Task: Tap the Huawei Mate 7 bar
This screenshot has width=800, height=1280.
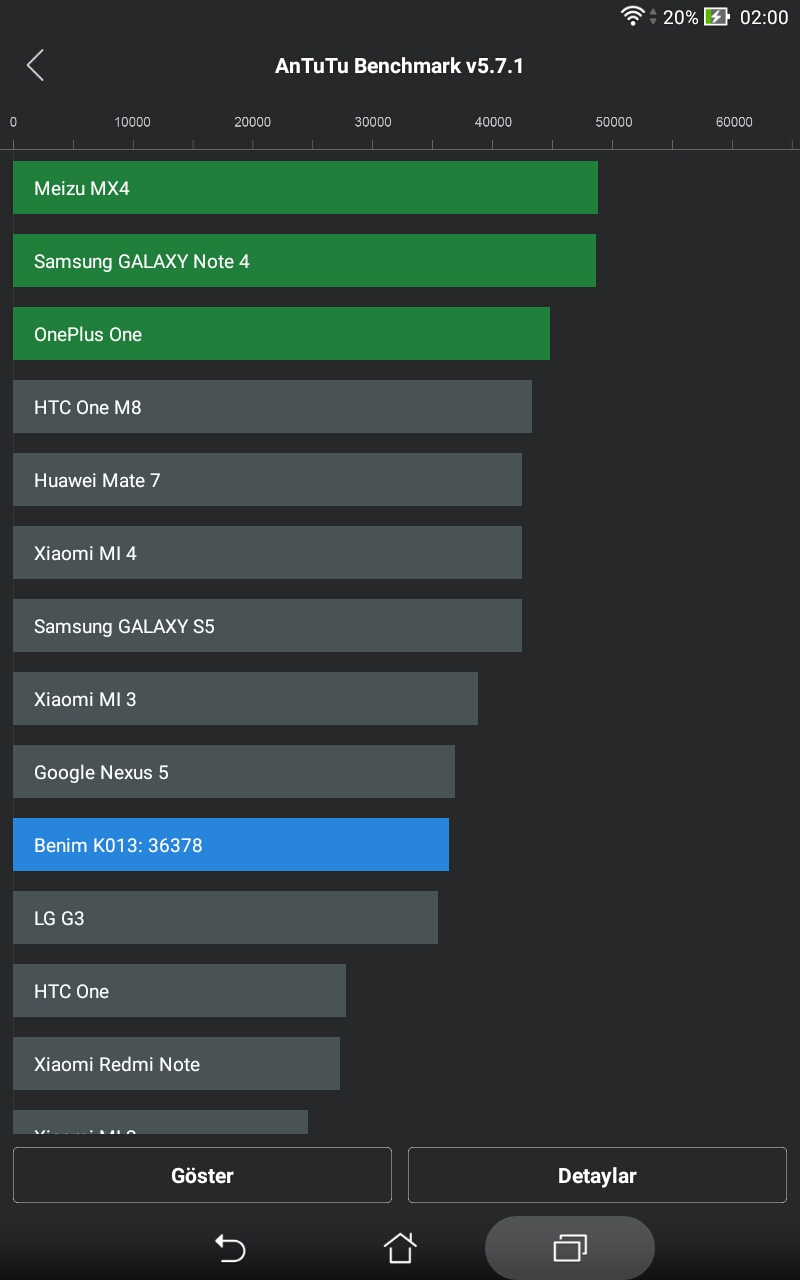Action: coord(267,480)
